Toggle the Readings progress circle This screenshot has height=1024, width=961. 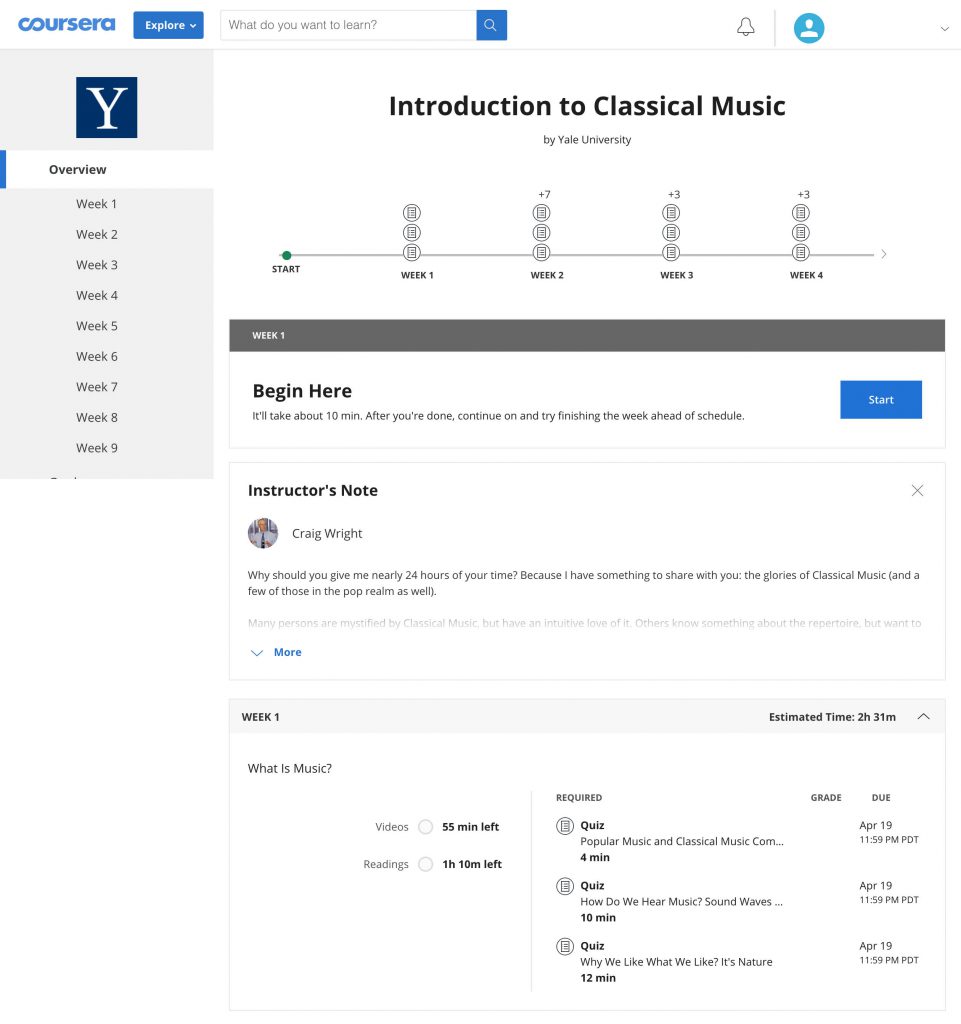point(426,864)
